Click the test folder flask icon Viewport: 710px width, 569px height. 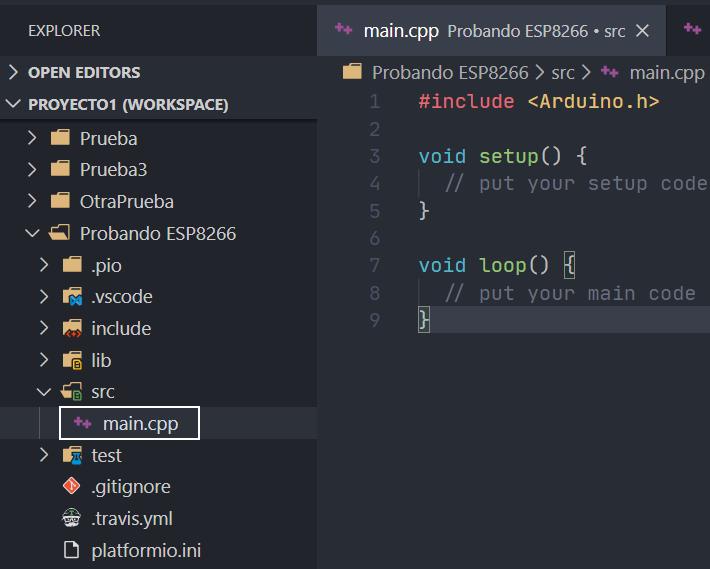72,455
